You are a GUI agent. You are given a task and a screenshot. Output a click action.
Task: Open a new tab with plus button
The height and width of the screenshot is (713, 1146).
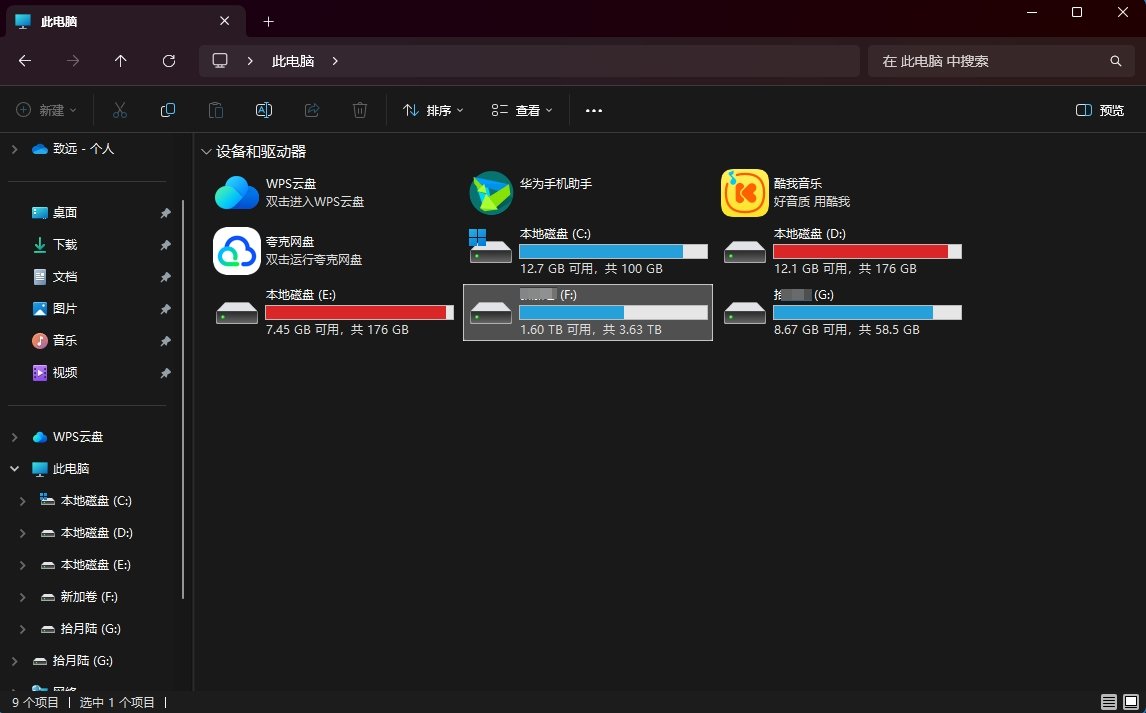[x=268, y=21]
